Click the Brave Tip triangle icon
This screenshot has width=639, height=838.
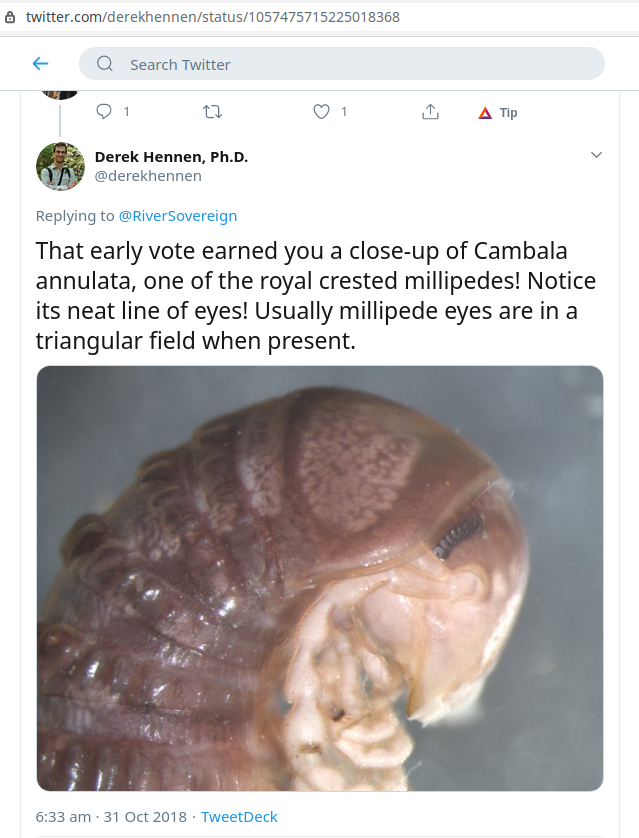tap(485, 113)
